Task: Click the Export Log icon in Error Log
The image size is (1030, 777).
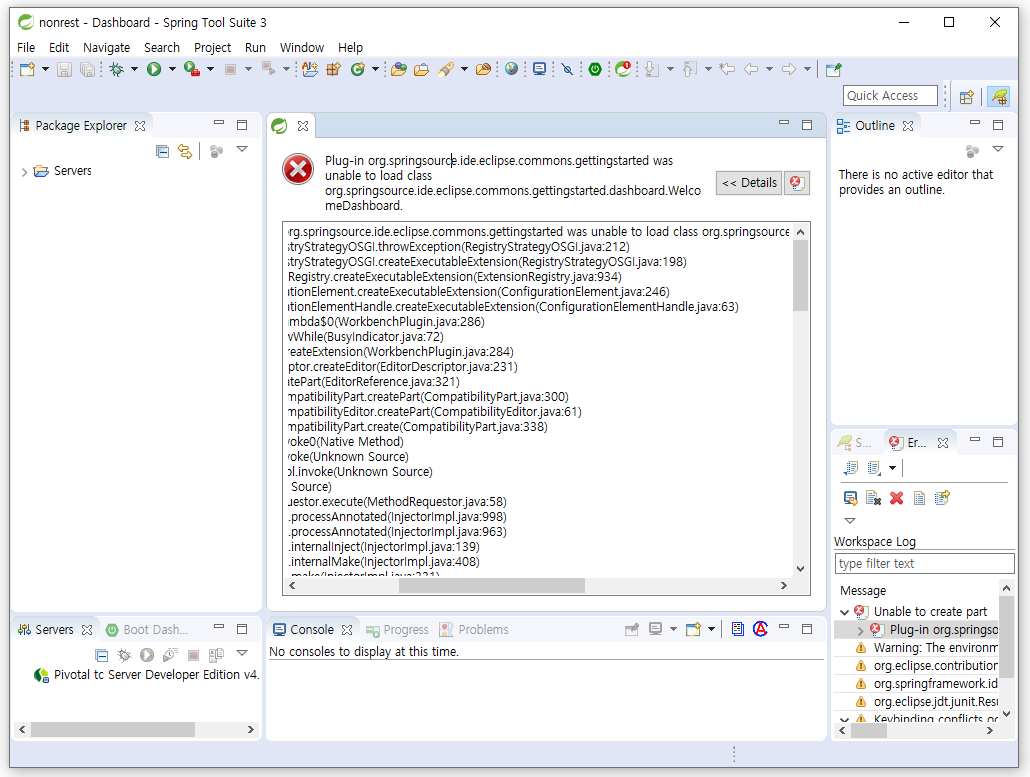Action: [851, 468]
